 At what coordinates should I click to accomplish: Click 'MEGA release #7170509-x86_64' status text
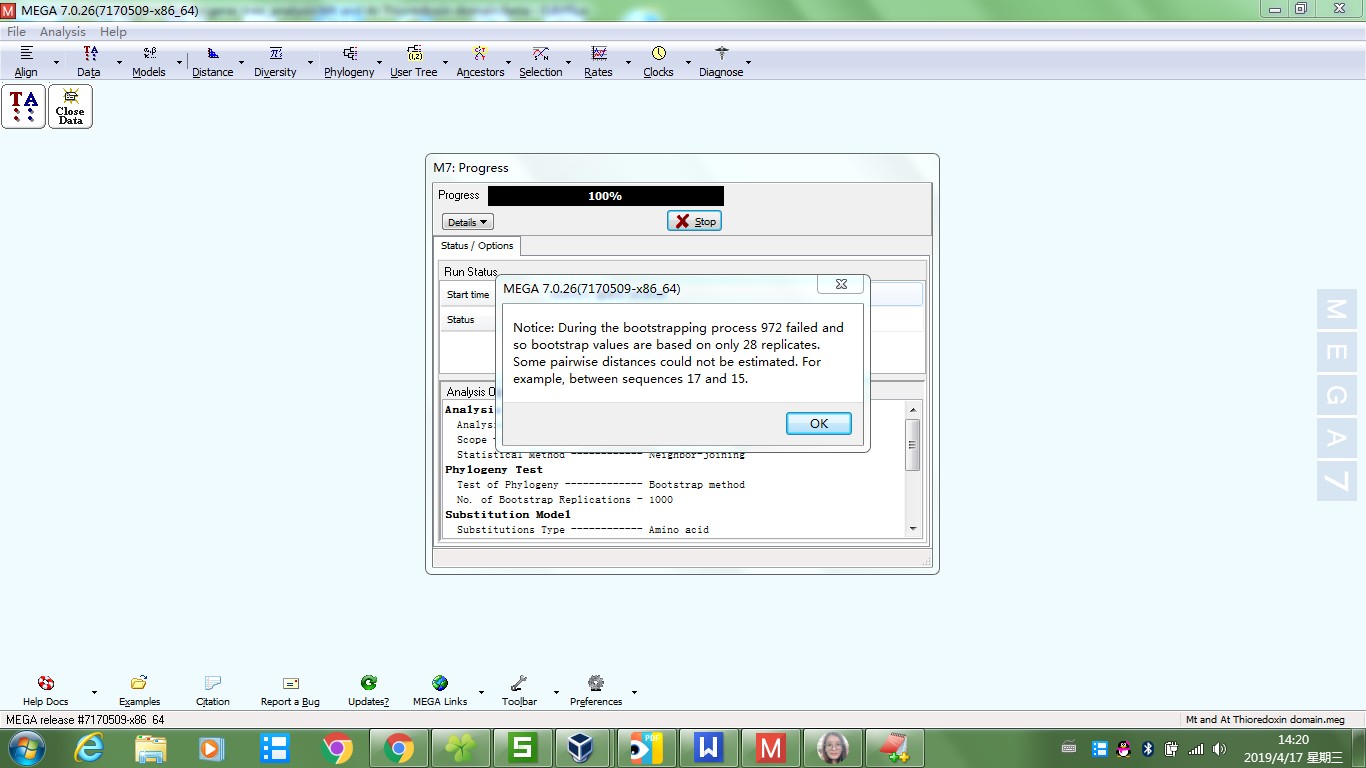[x=86, y=720]
